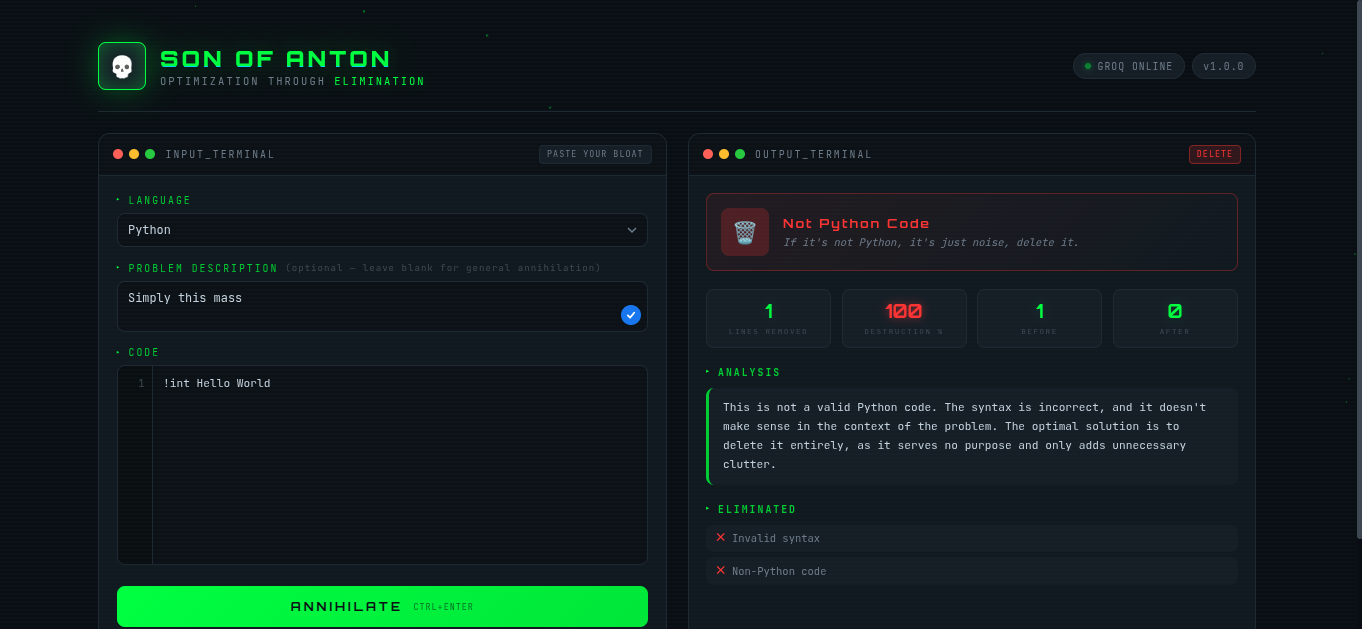
Task: Click the Not Python Code heading
Action: tap(856, 223)
